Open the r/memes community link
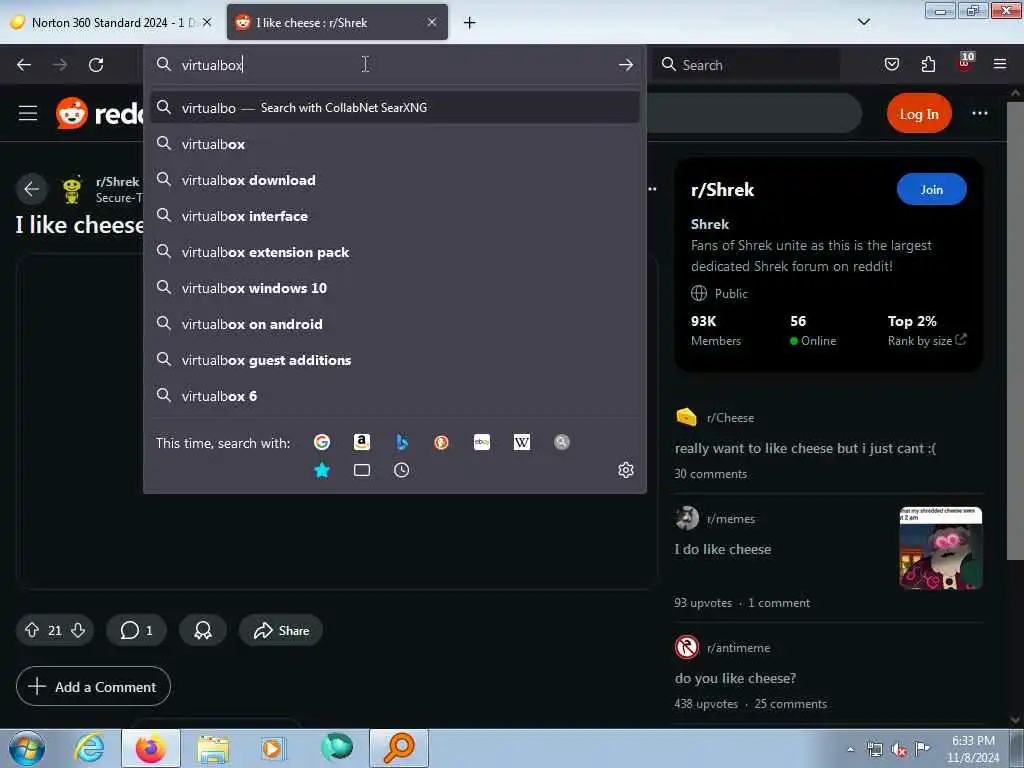Image resolution: width=1024 pixels, height=768 pixels. (731, 519)
